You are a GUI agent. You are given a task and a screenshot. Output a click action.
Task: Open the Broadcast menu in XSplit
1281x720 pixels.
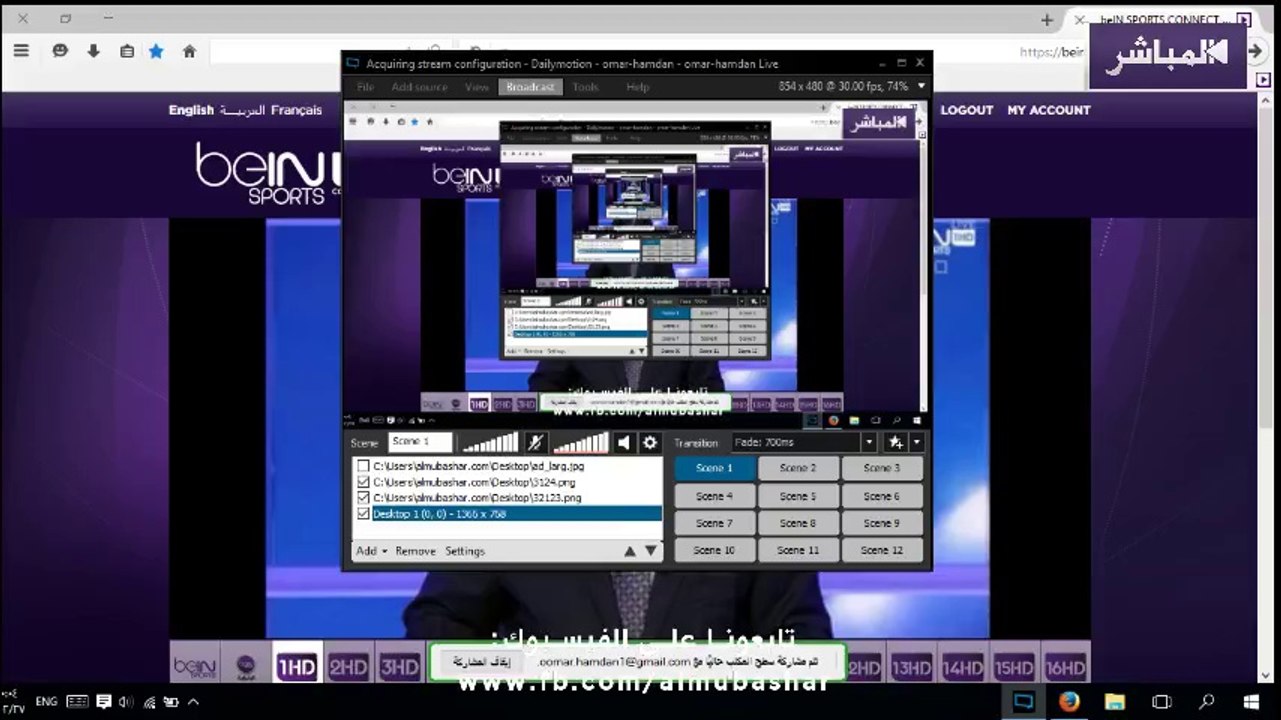(x=530, y=87)
